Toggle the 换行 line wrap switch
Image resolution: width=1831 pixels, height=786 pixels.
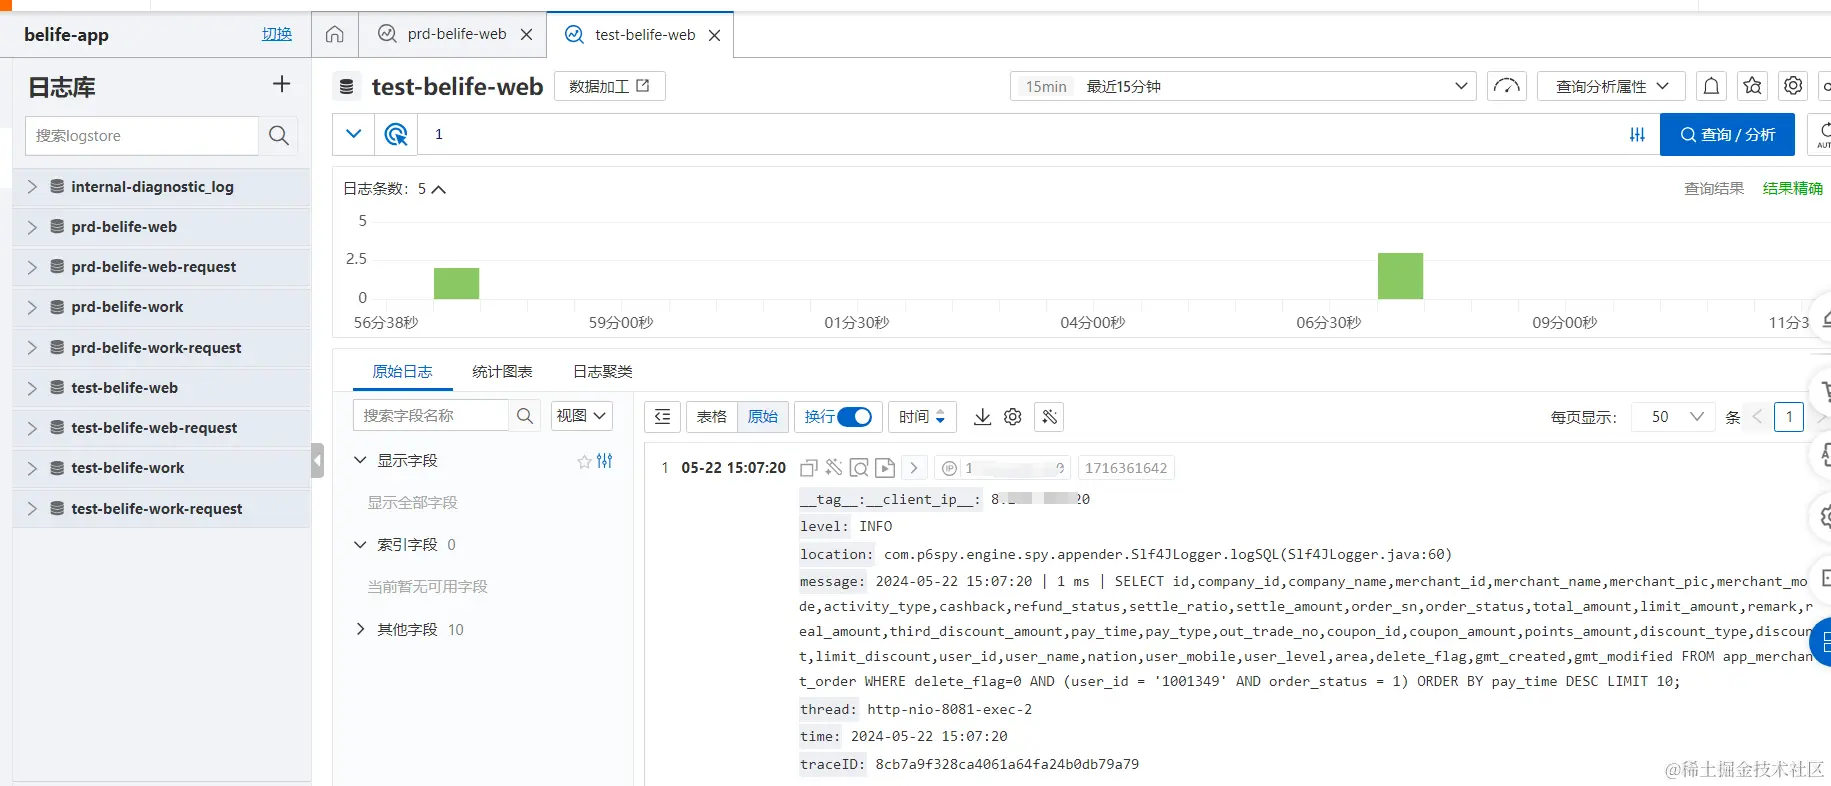(854, 417)
